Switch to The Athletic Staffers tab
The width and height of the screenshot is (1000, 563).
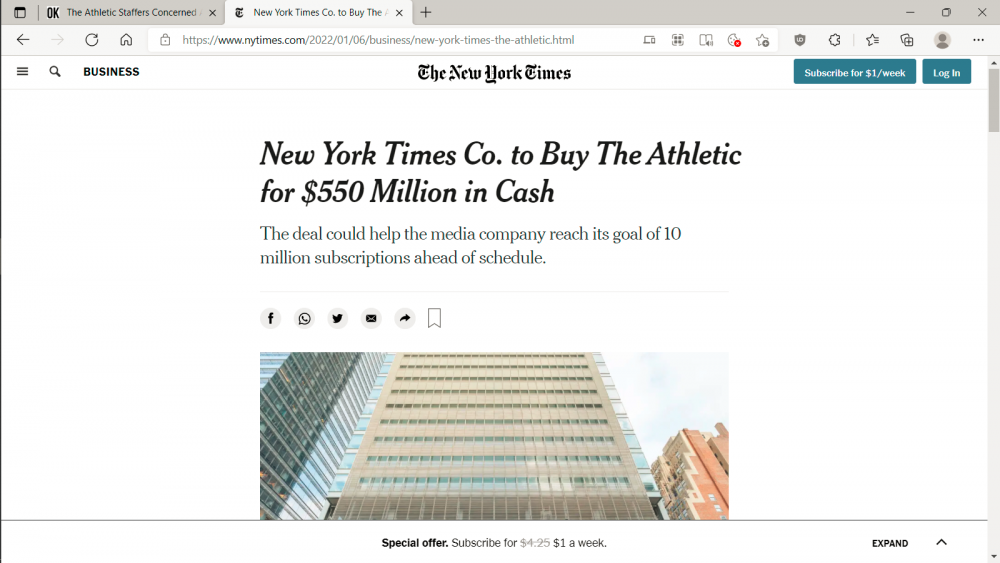130,13
